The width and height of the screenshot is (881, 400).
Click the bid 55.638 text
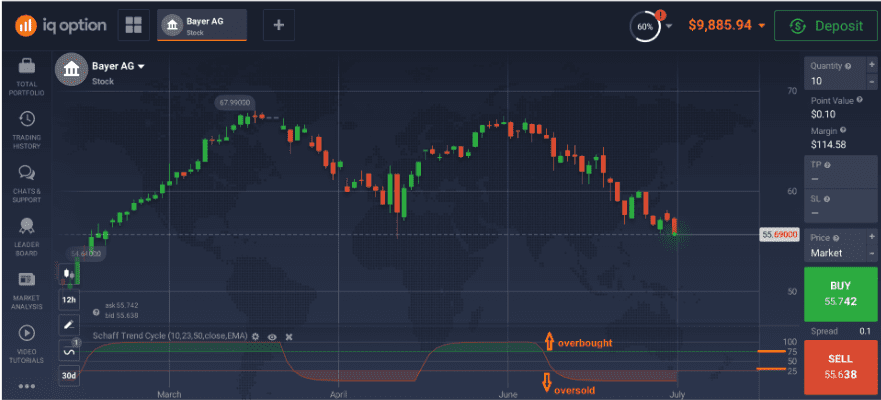(x=121, y=315)
